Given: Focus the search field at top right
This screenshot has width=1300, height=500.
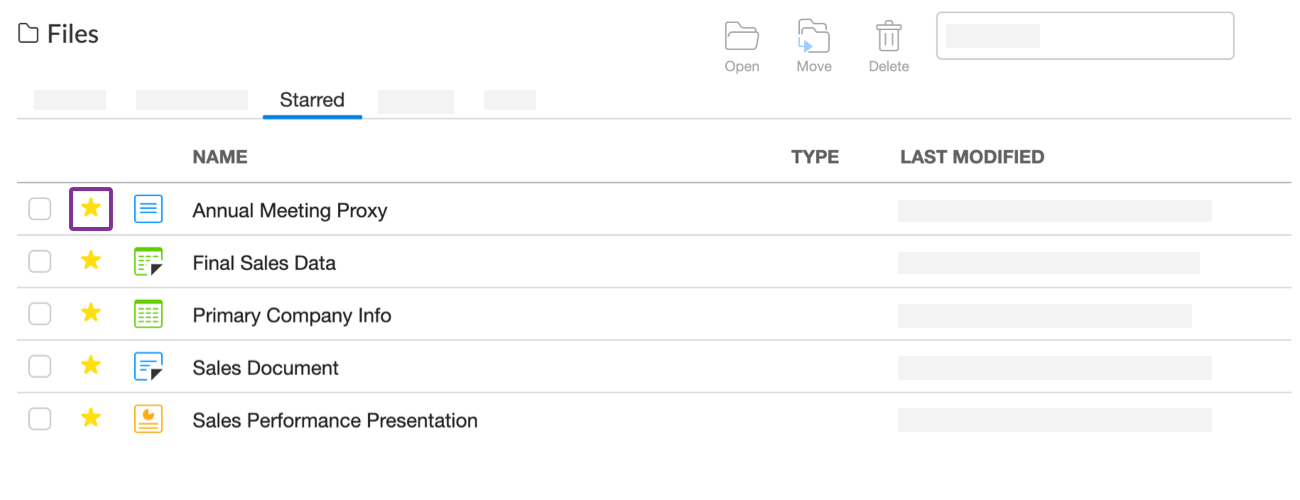Looking at the screenshot, I should click(1085, 36).
